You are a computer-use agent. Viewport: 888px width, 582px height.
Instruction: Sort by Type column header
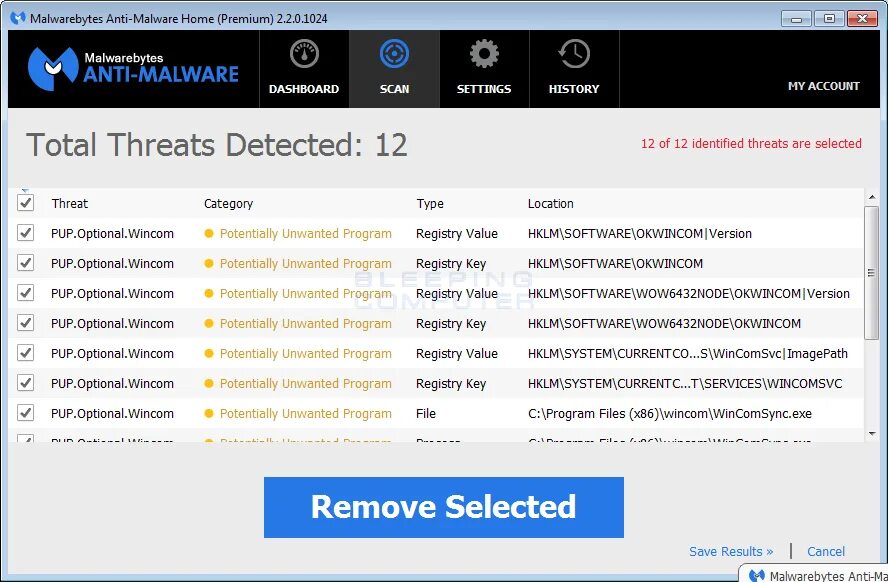tap(430, 203)
